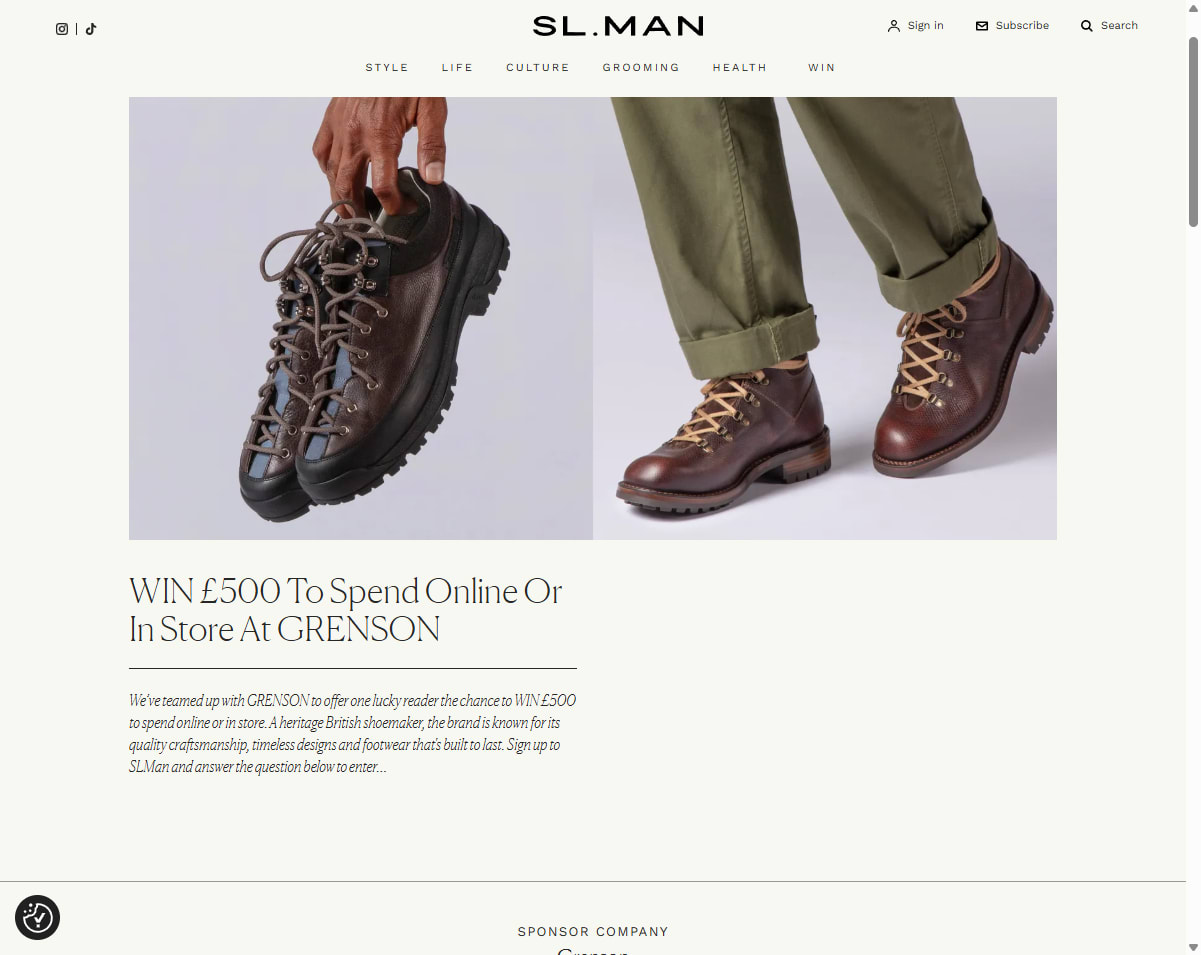Open the LIFE menu

(458, 68)
